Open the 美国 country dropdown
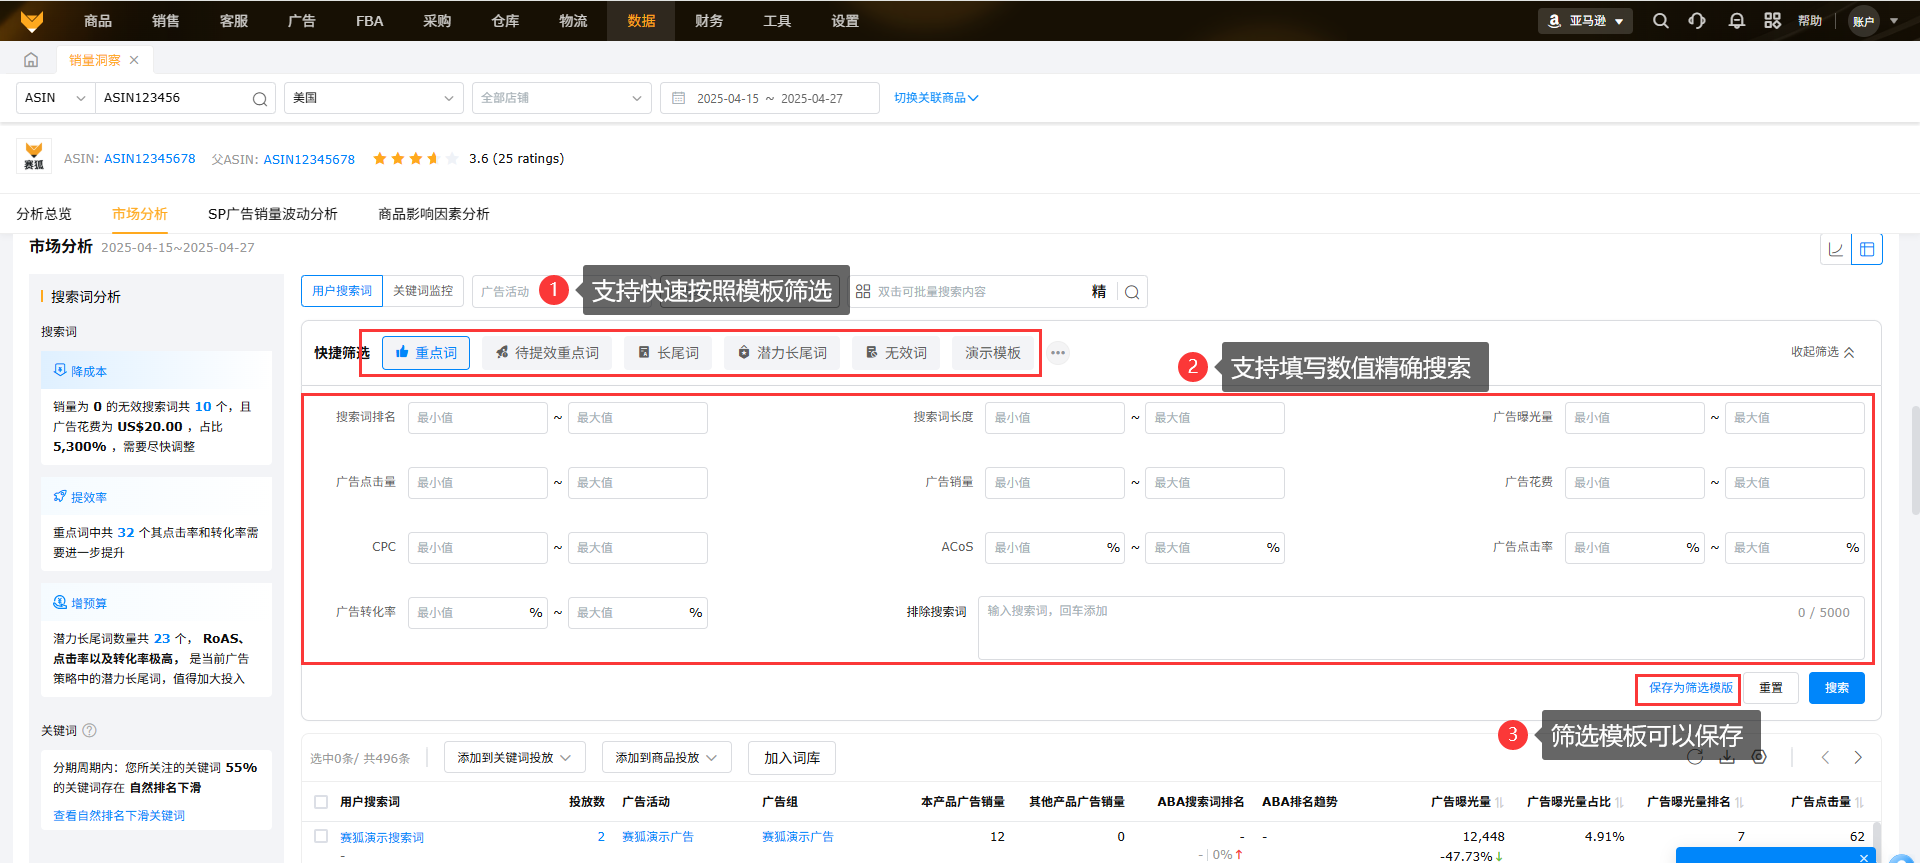Image resolution: width=1920 pixels, height=863 pixels. tap(373, 98)
